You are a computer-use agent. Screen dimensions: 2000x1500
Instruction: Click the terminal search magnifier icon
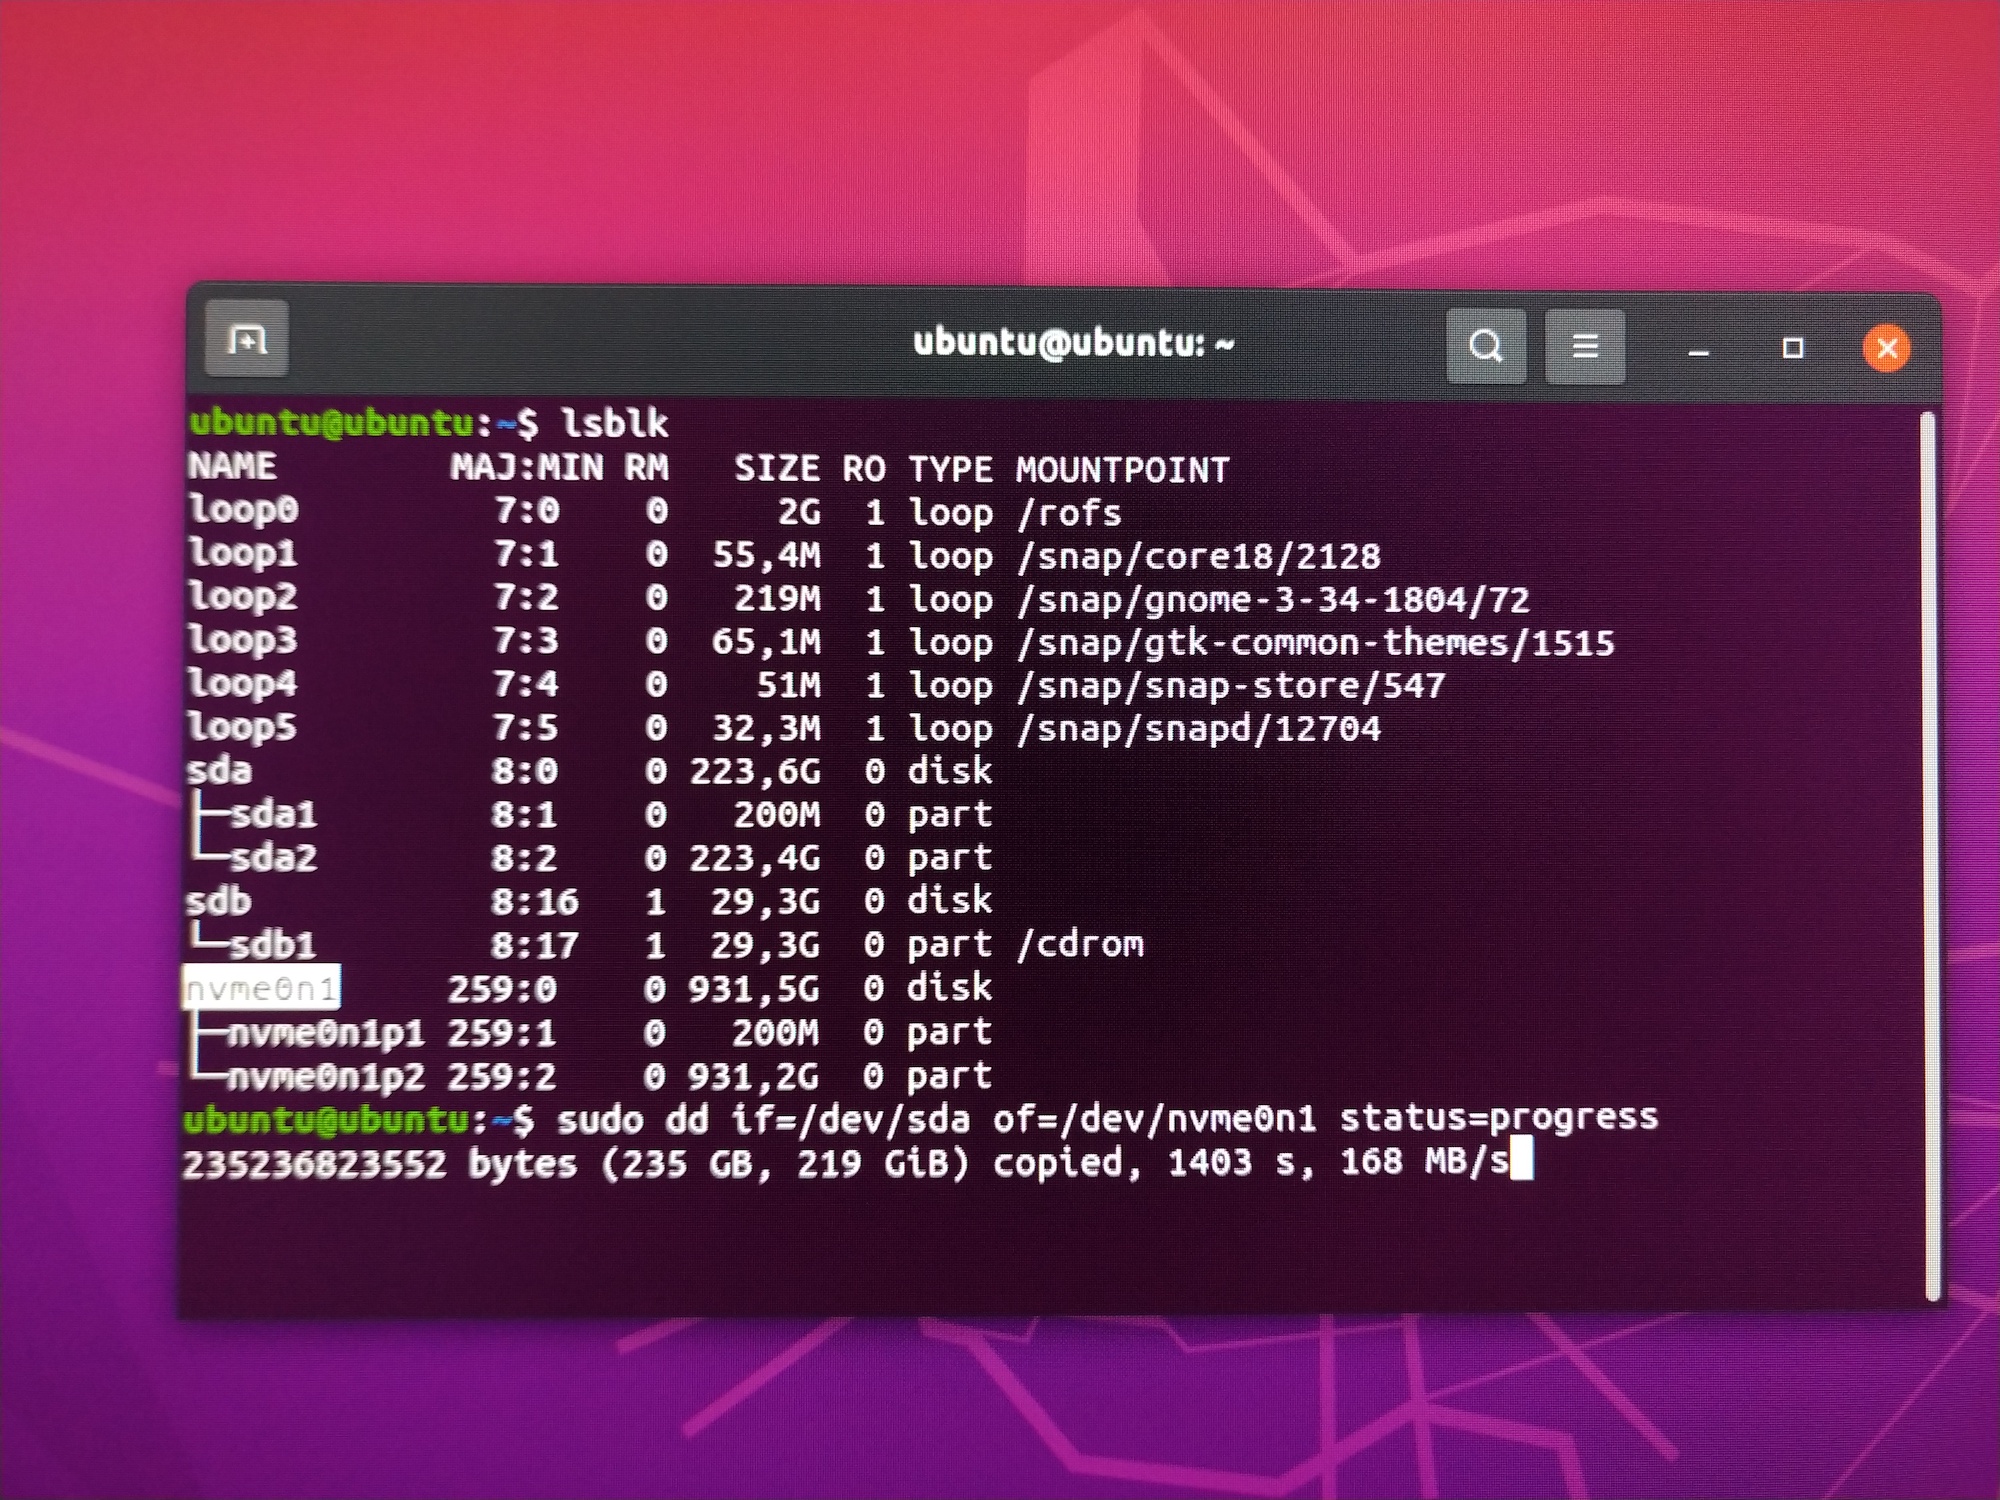pos(1485,346)
